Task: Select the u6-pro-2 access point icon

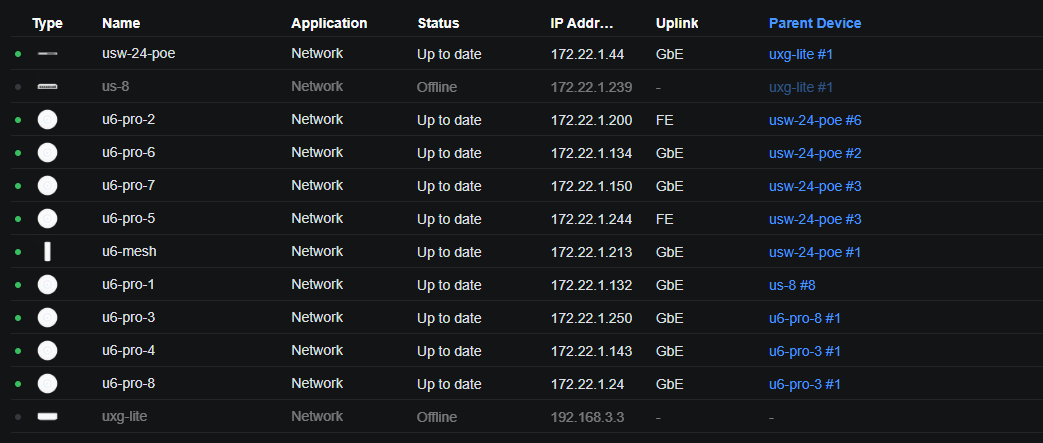Action: 47,120
